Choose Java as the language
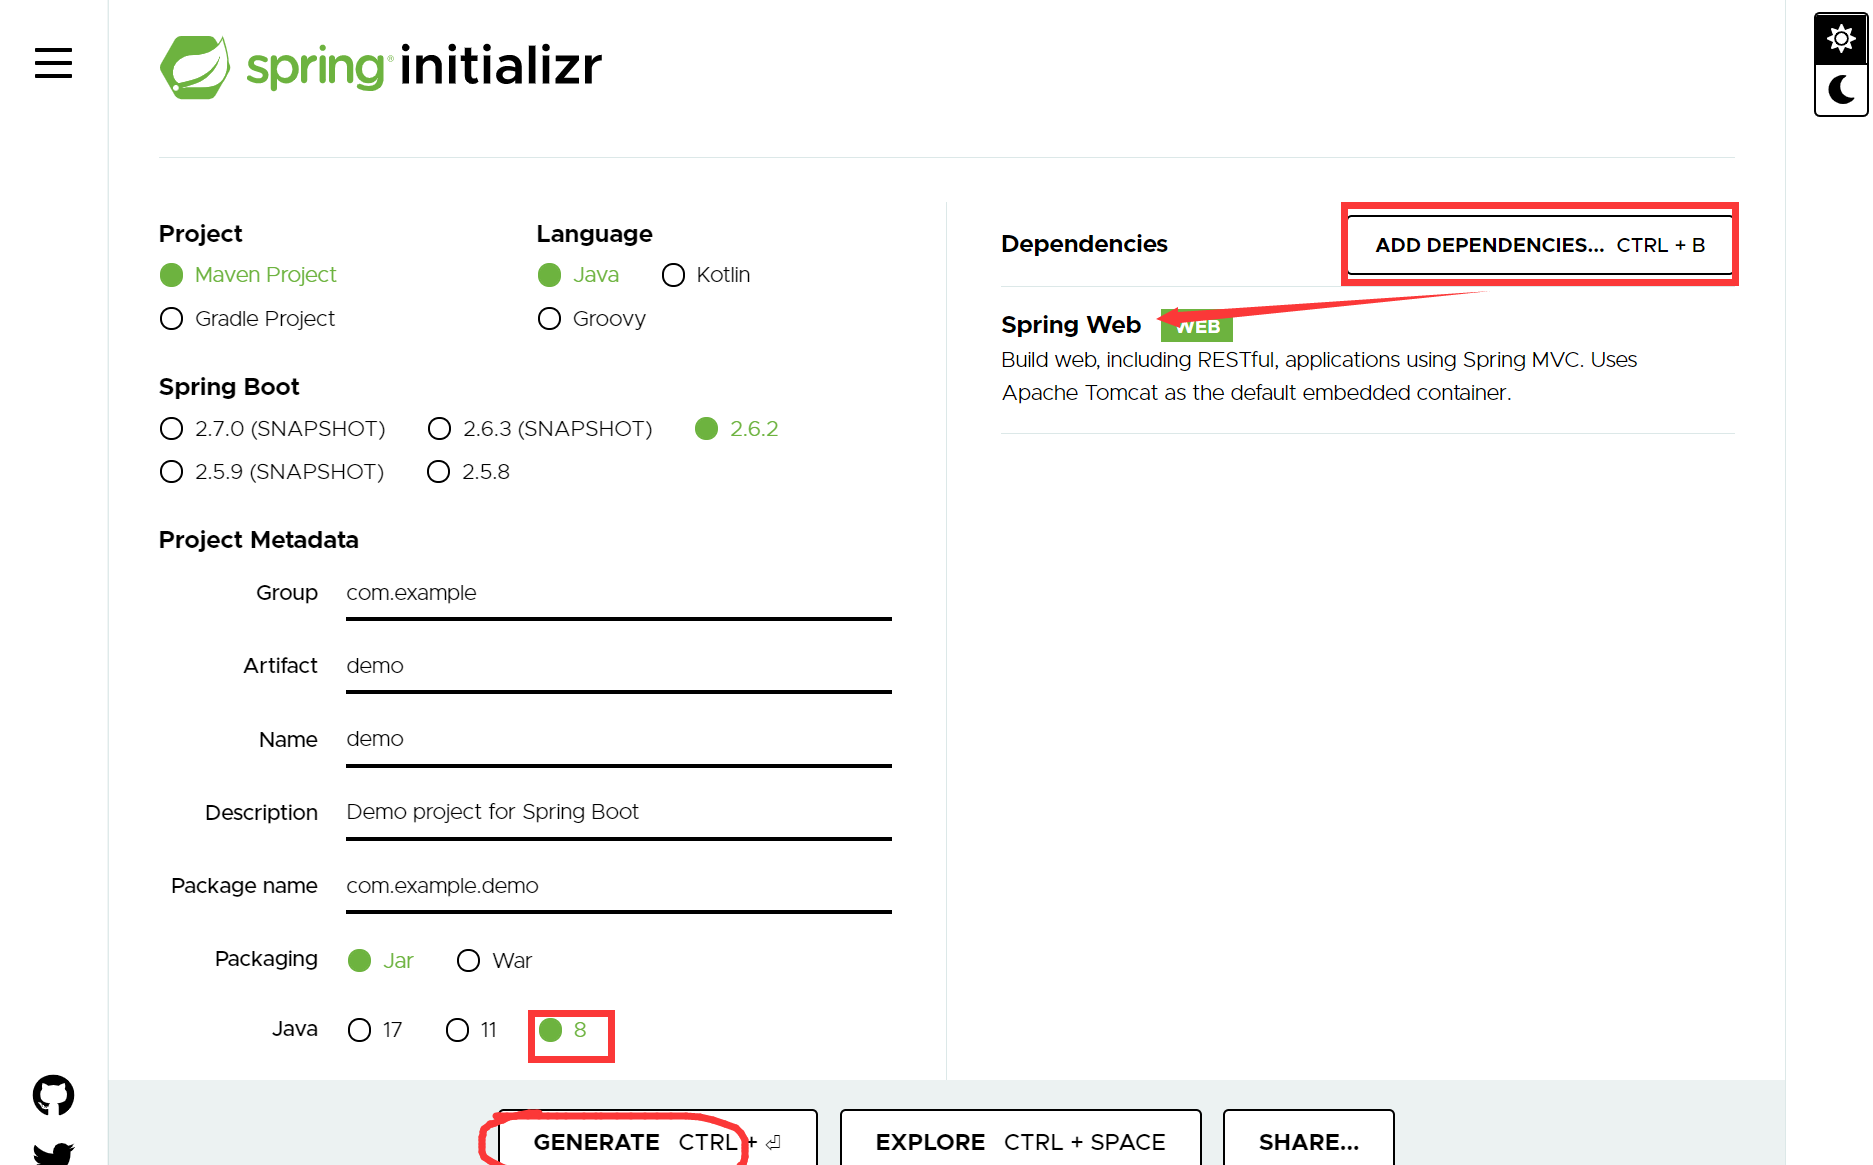This screenshot has height=1165, width=1873. coord(578,274)
